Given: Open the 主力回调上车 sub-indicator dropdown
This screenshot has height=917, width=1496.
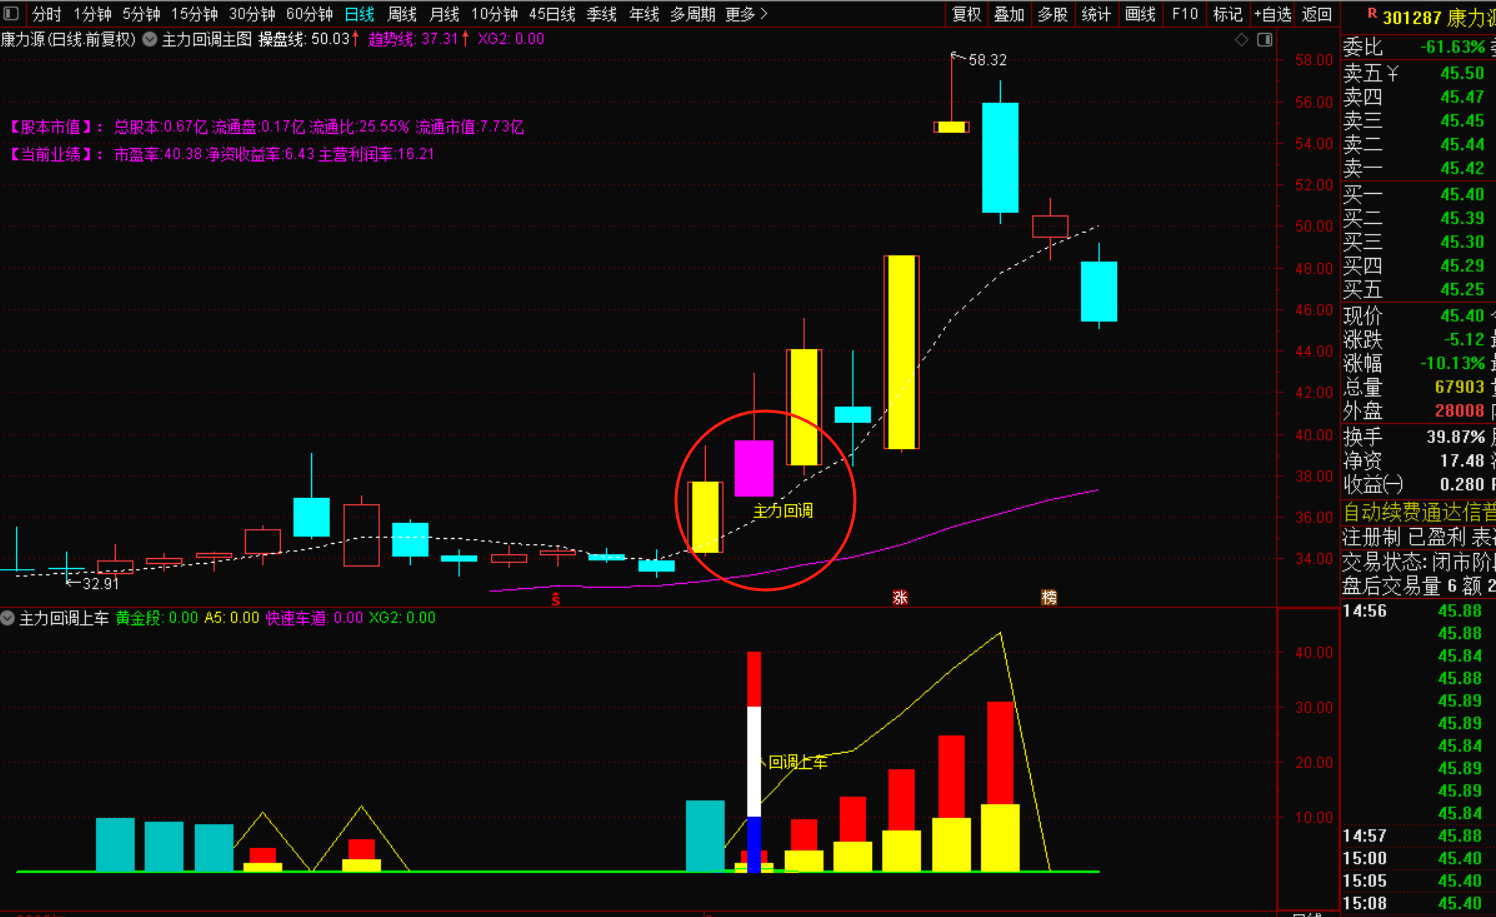Looking at the screenshot, I should (8, 618).
